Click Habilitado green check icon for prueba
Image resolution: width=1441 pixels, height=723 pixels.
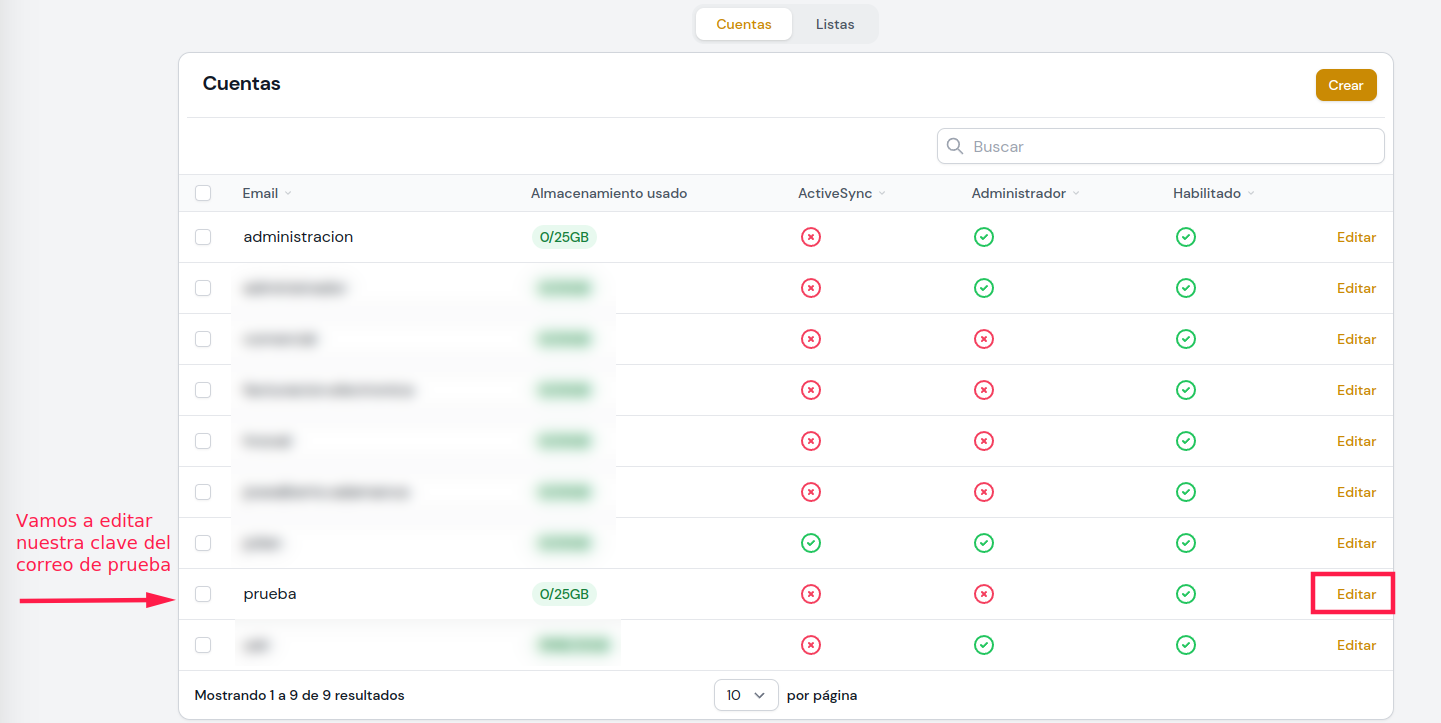[1186, 594]
